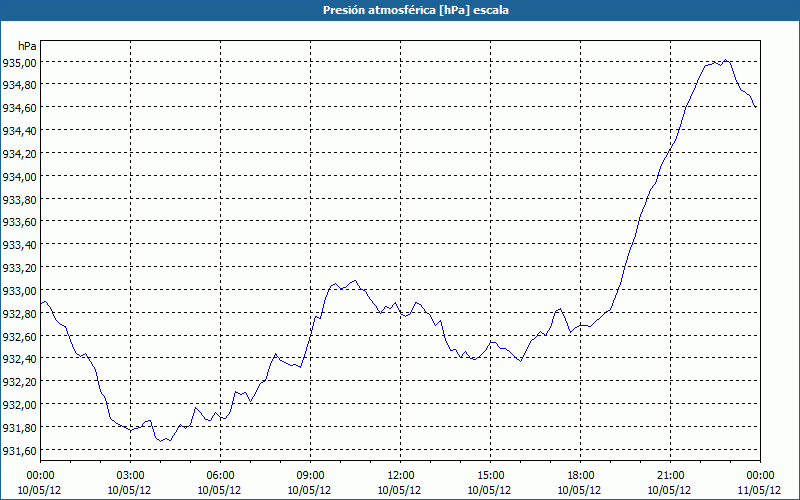Viewport: 800px width, 500px height.
Task: Click the 934,60 y-axis value
Action: pos(20,108)
